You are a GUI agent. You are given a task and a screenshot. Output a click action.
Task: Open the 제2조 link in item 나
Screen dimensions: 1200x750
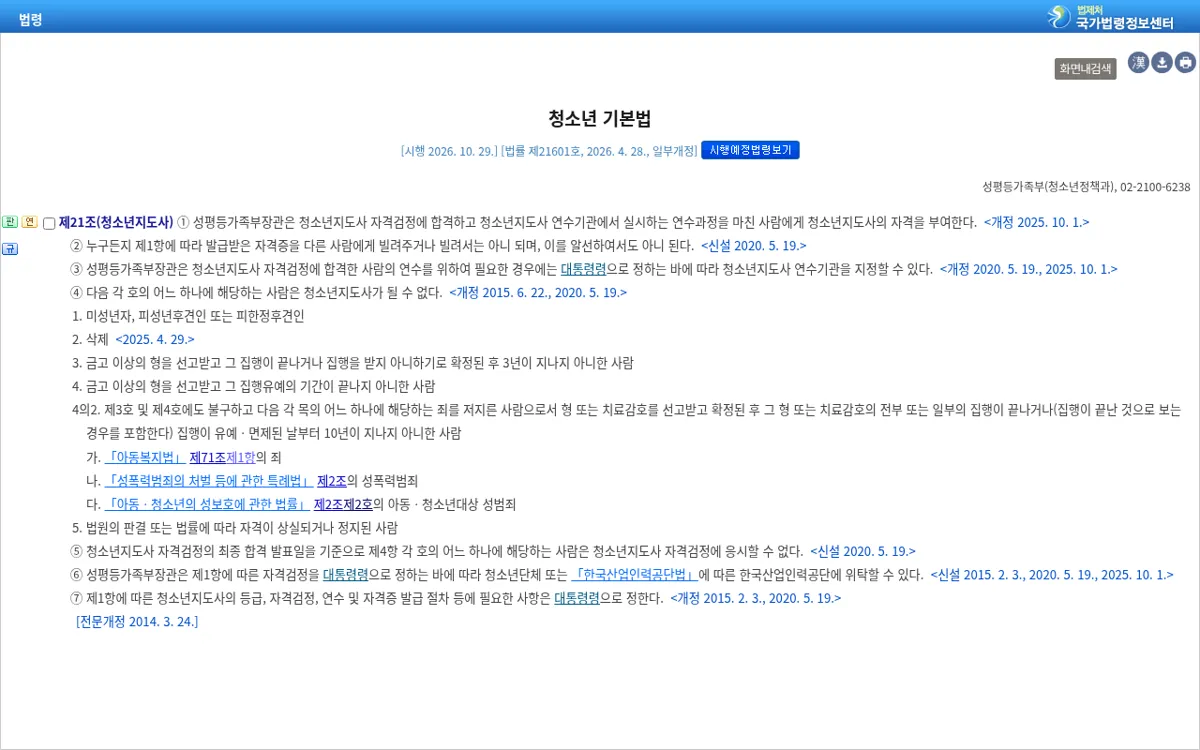tap(331, 481)
